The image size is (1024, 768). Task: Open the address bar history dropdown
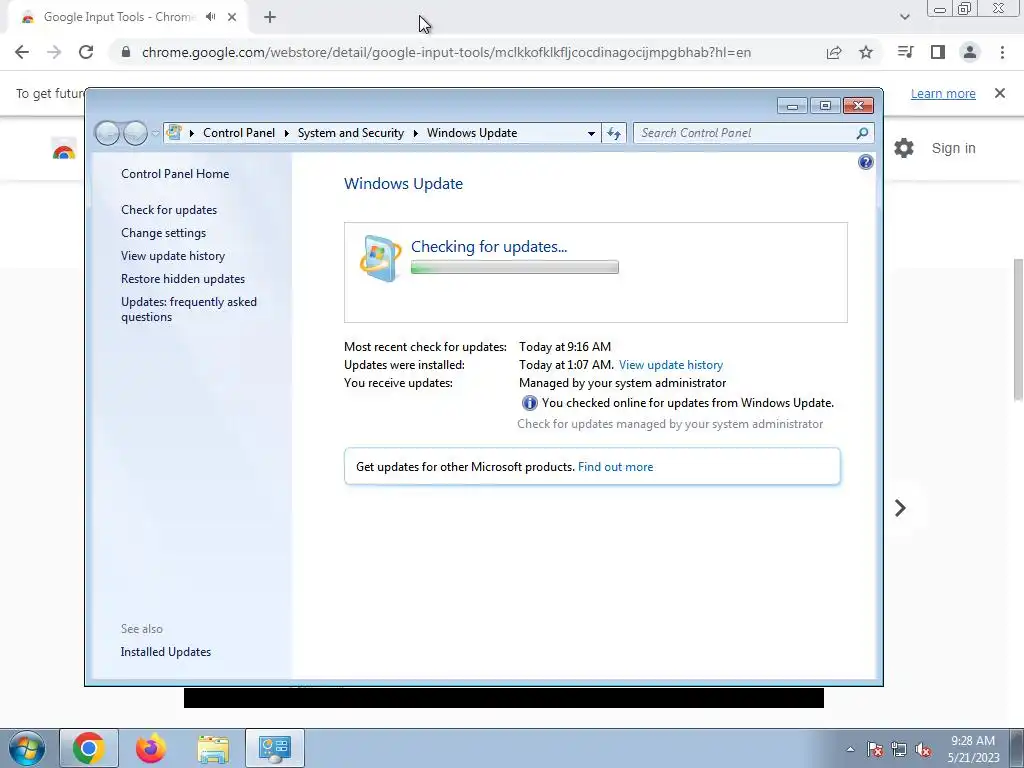[591, 133]
